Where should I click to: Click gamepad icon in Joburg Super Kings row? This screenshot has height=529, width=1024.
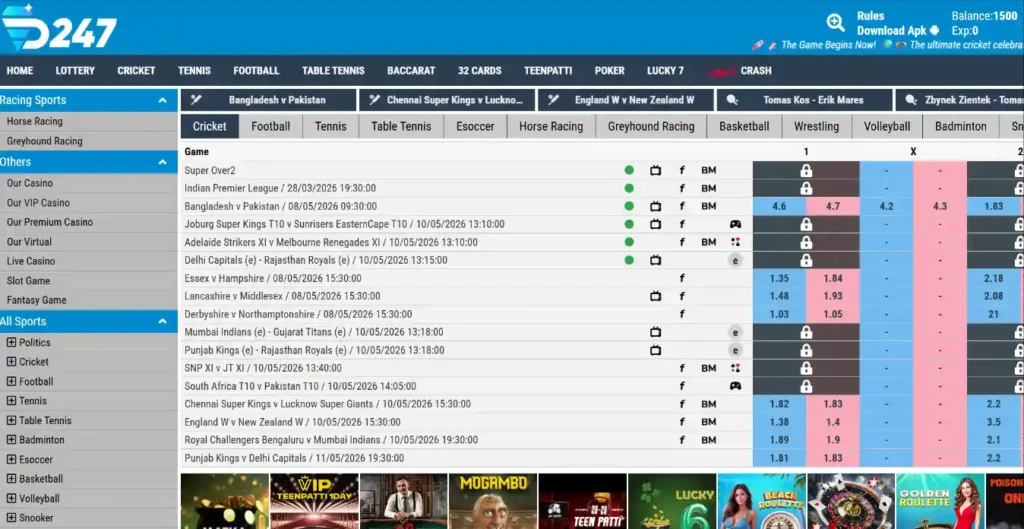735,224
